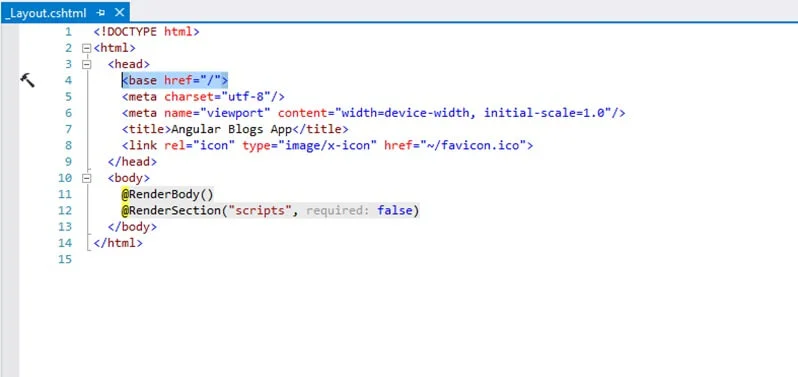This screenshot has height=377, width=798.
Task: Click the rel="icon" attribute
Action: pos(200,146)
